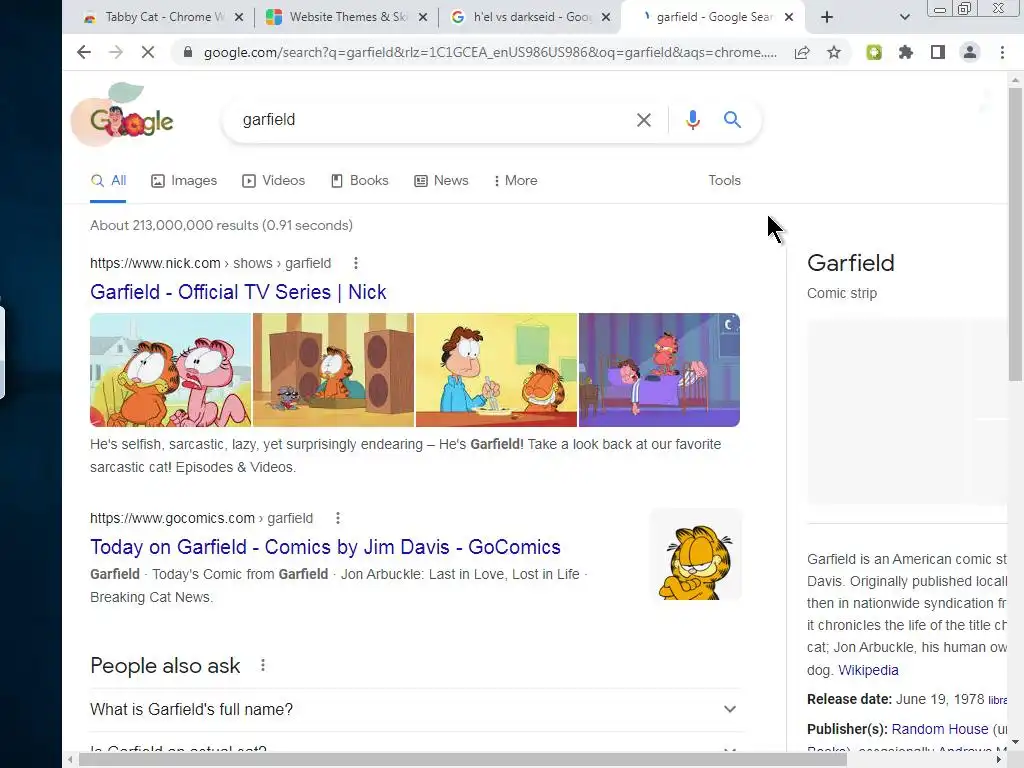This screenshot has width=1024, height=768.
Task: Click the gocomics.com result URL text
Action: [x=201, y=518]
